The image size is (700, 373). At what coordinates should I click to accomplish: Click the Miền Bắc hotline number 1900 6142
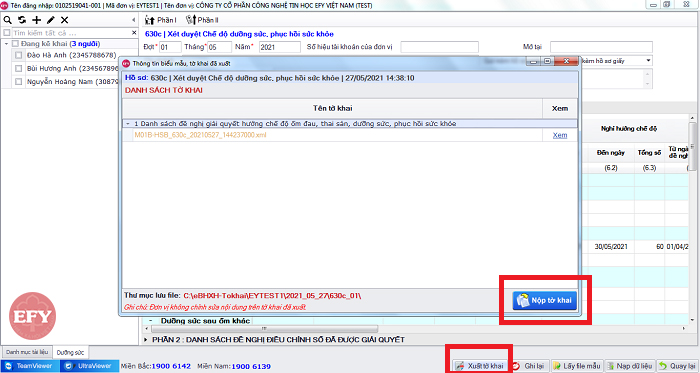click(x=171, y=366)
